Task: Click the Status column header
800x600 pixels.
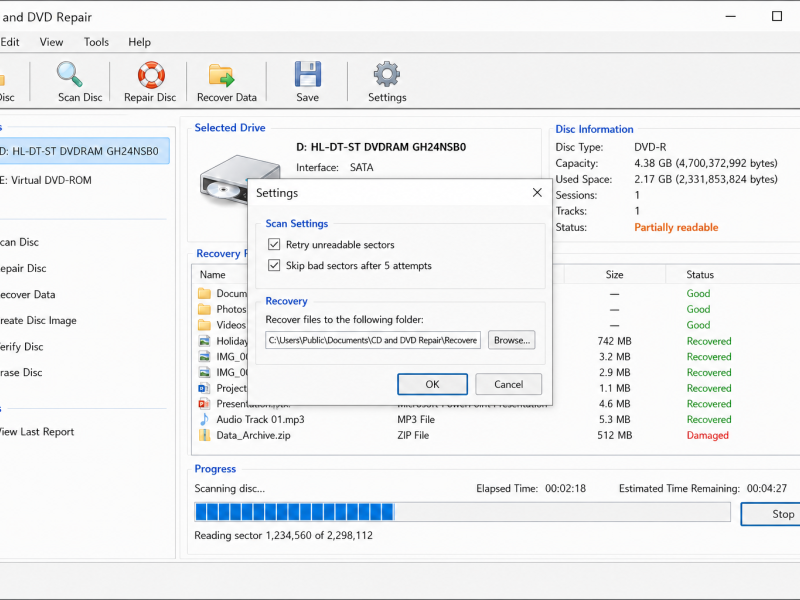Action: click(700, 274)
